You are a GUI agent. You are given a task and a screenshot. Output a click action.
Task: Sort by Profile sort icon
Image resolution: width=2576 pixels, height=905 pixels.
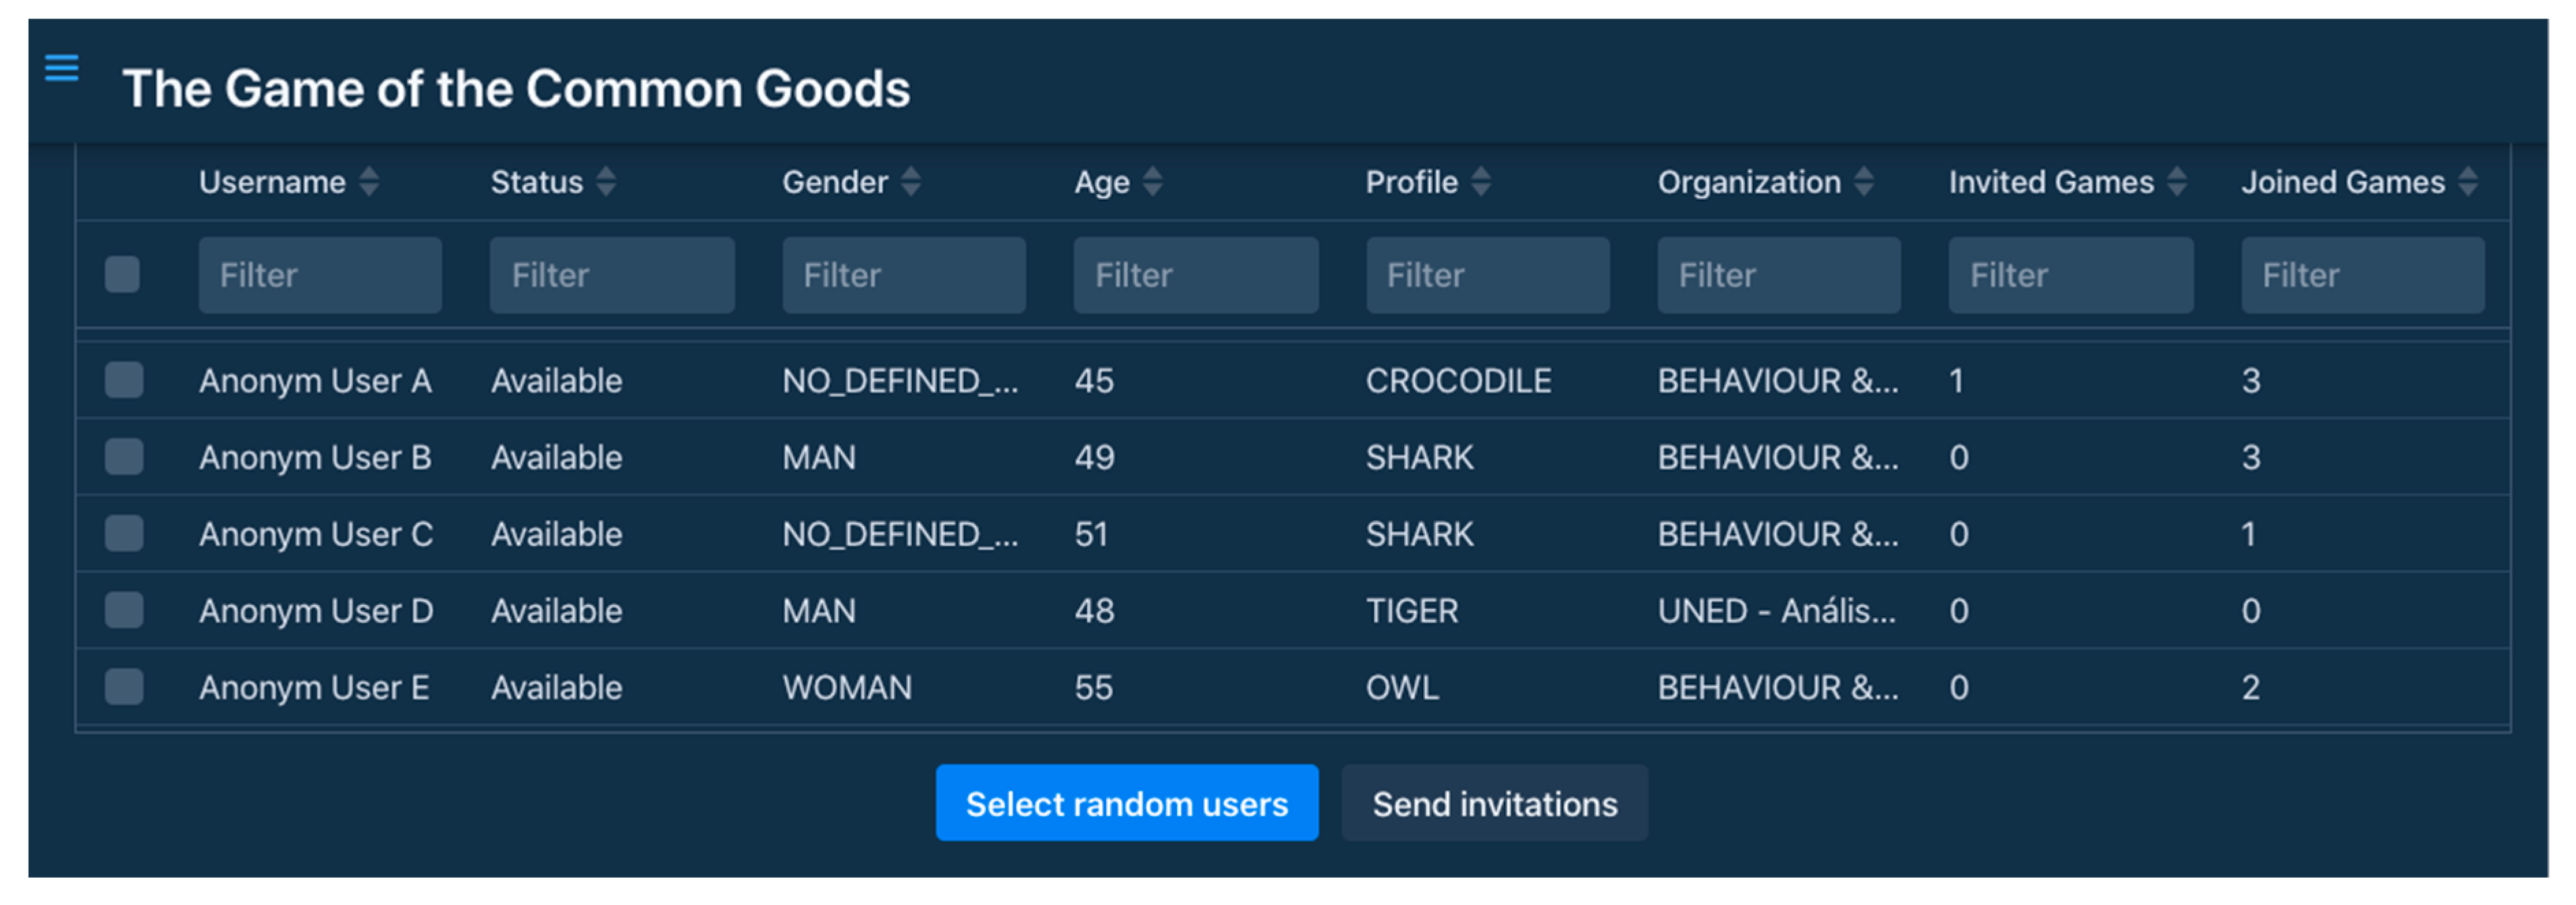1481,182
